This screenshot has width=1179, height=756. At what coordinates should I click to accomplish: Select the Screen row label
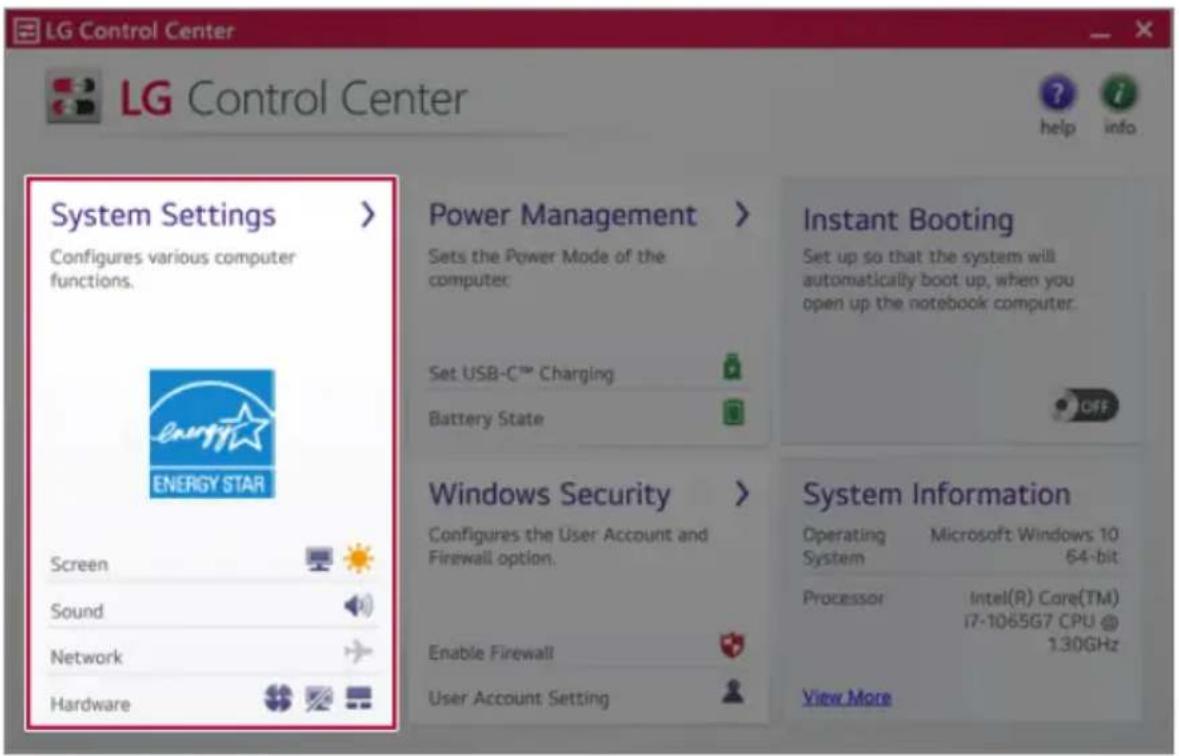pos(79,564)
